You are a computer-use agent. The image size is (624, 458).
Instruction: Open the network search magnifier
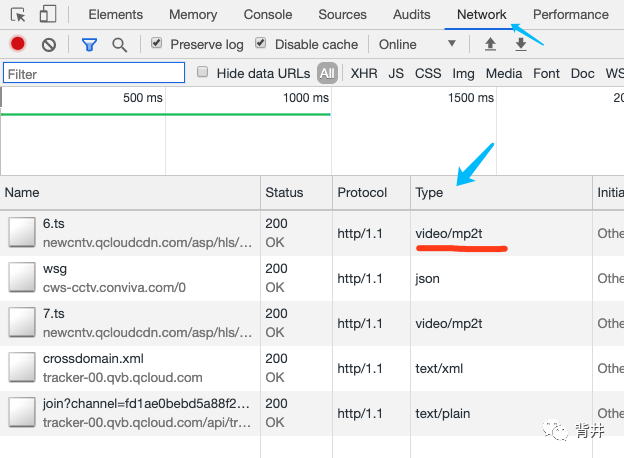pyautogui.click(x=119, y=45)
